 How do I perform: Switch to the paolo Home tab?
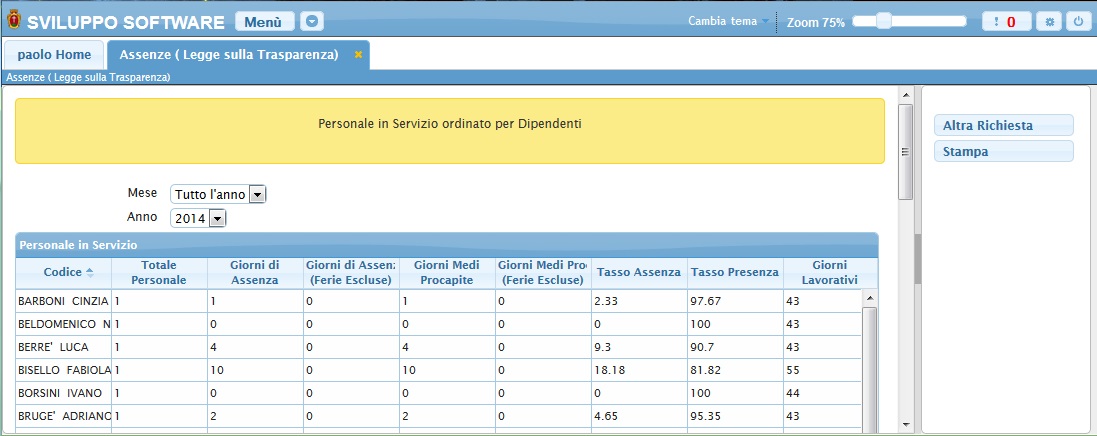(54, 55)
